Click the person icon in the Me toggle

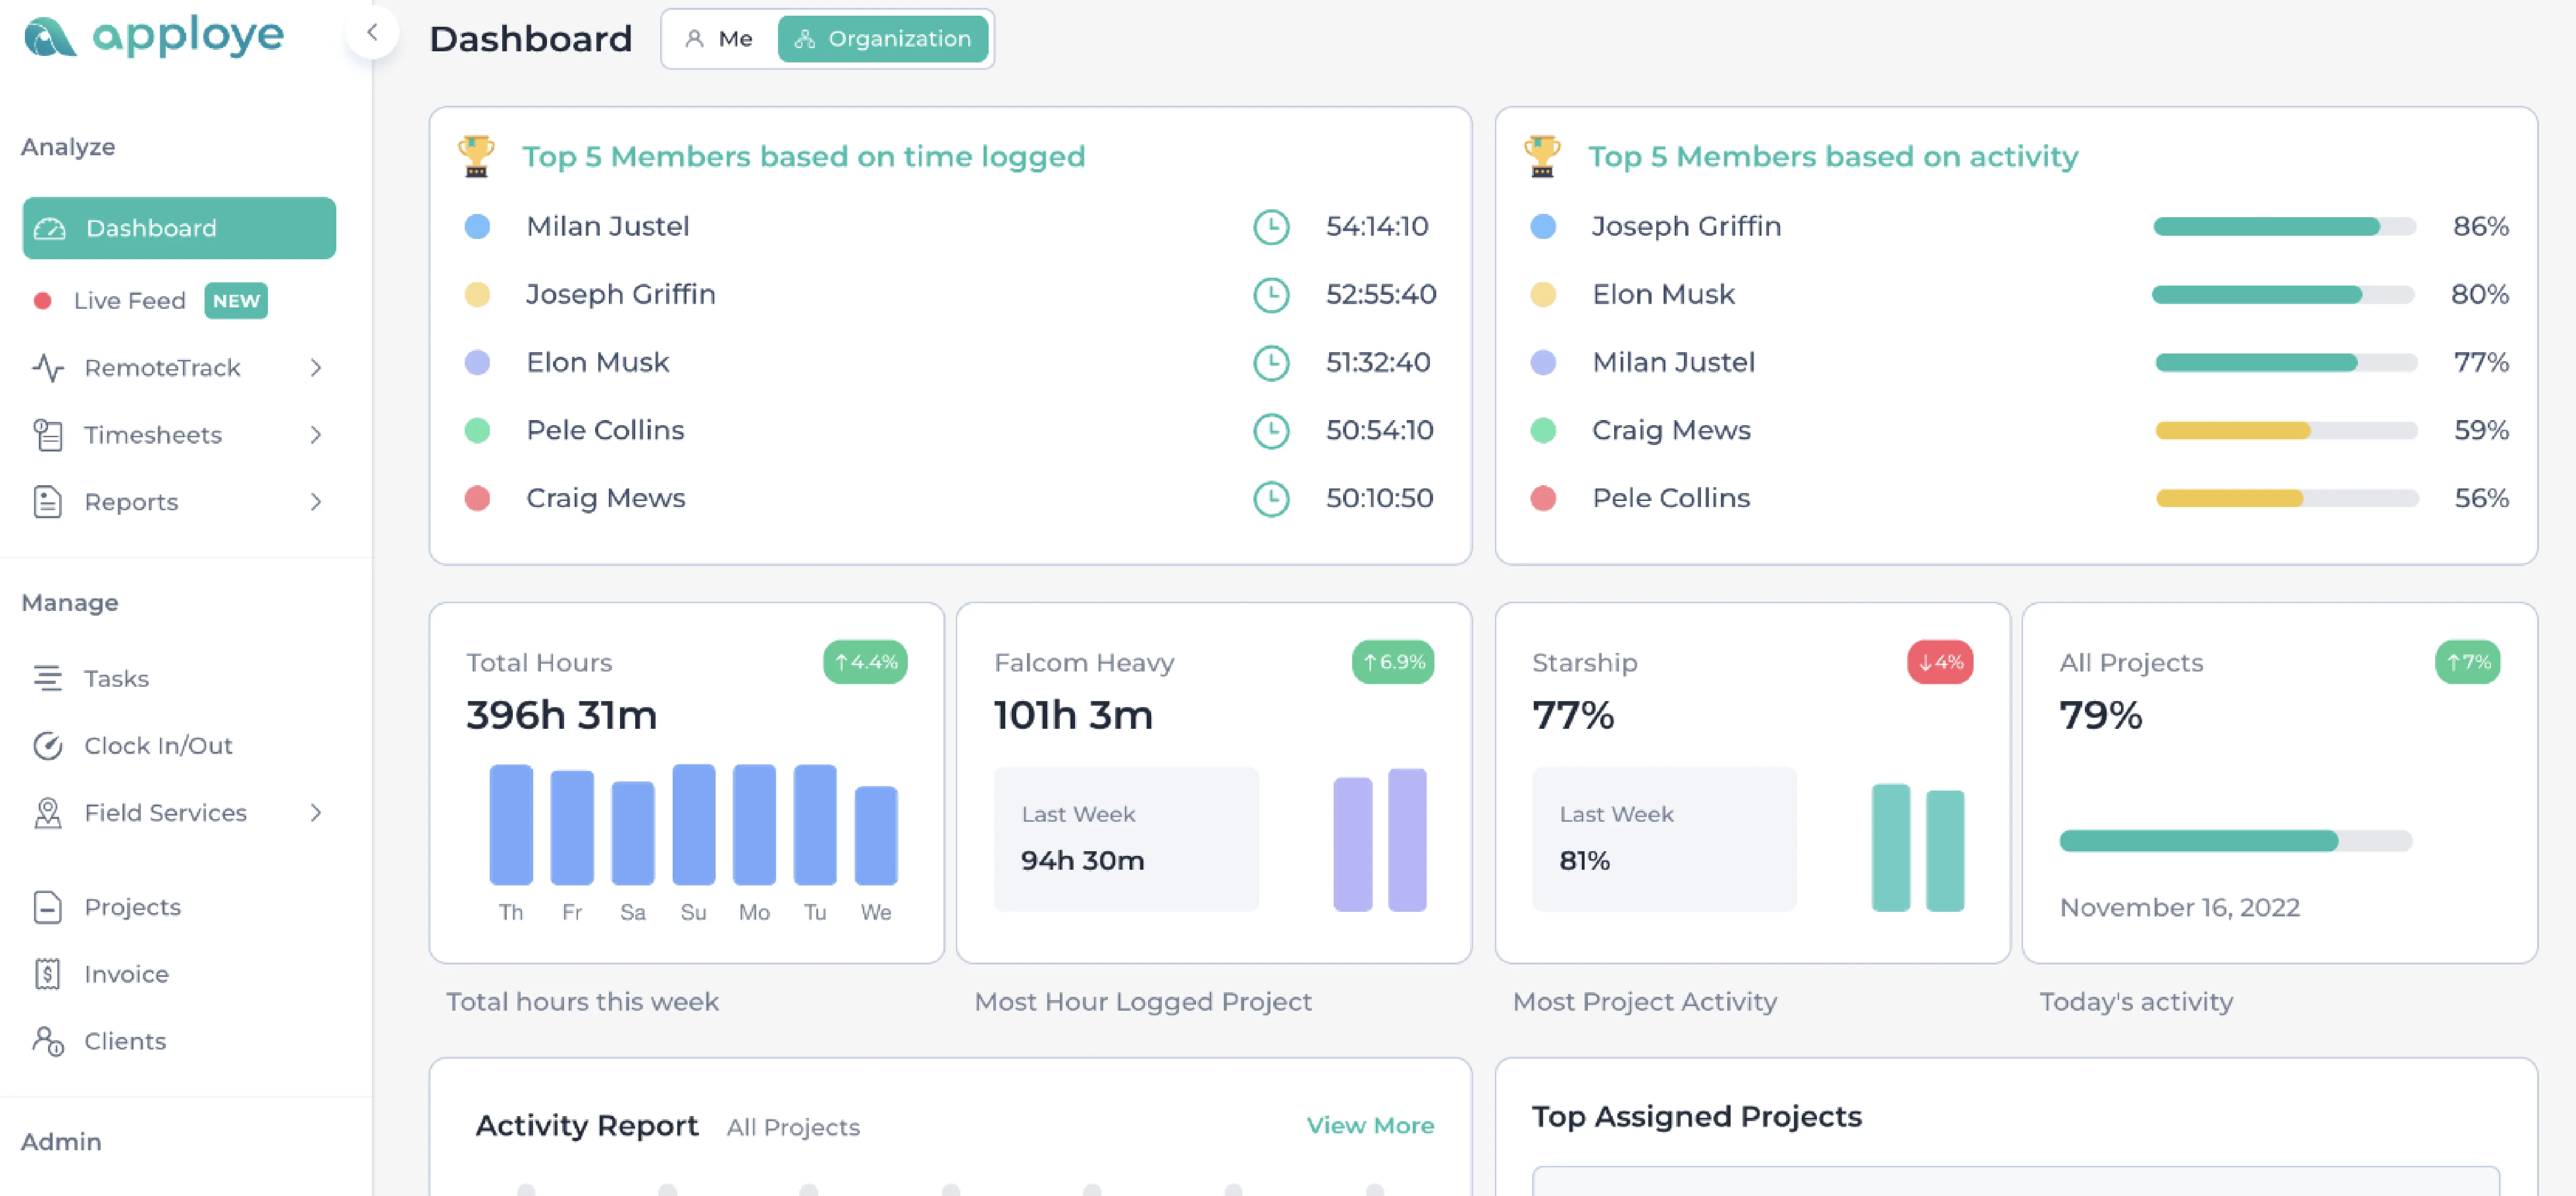[694, 39]
